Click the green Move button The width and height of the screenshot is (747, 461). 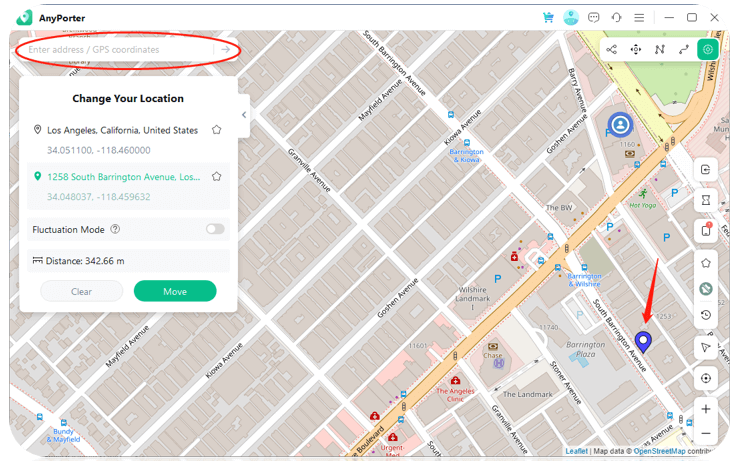[x=175, y=291]
